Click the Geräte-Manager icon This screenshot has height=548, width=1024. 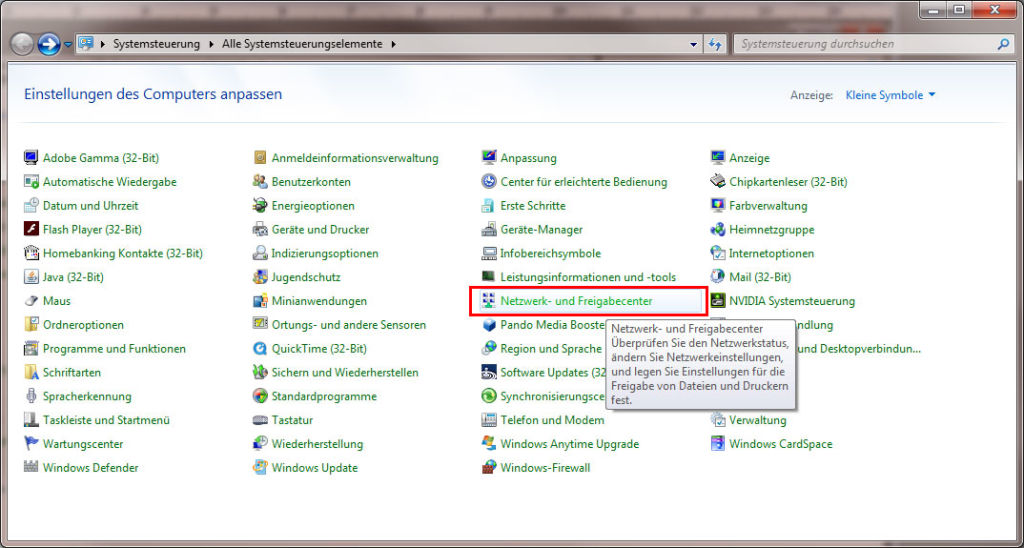[488, 229]
